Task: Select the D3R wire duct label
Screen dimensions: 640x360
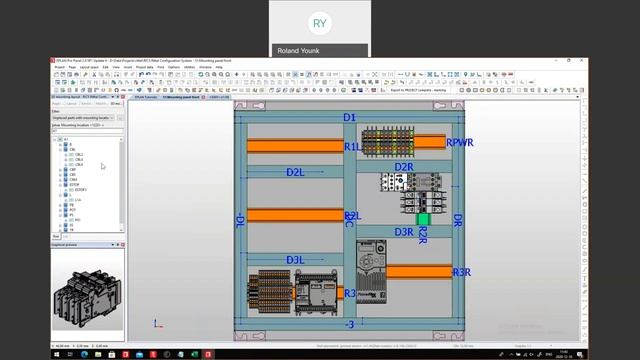Action: click(x=404, y=232)
